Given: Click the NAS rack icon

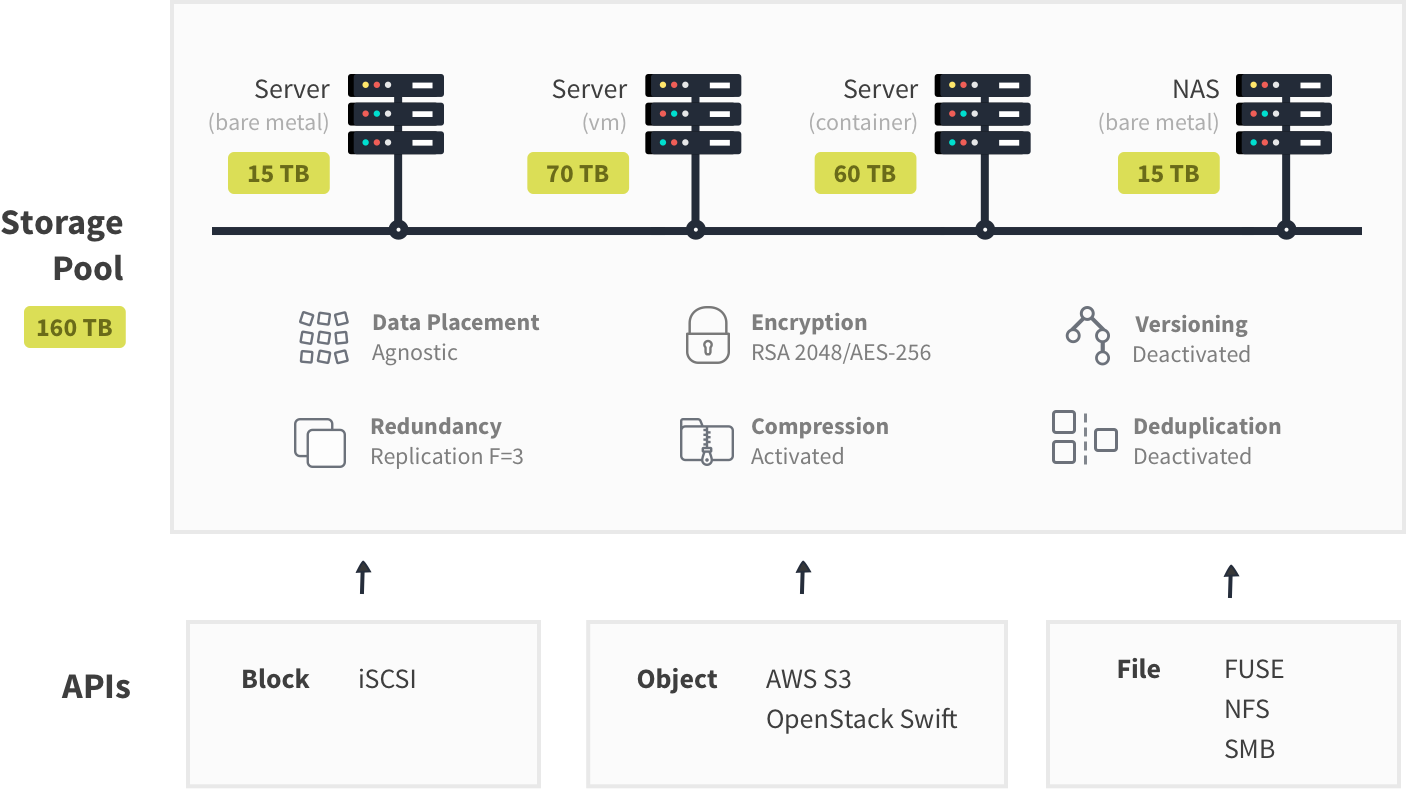Looking at the screenshot, I should tap(1284, 114).
